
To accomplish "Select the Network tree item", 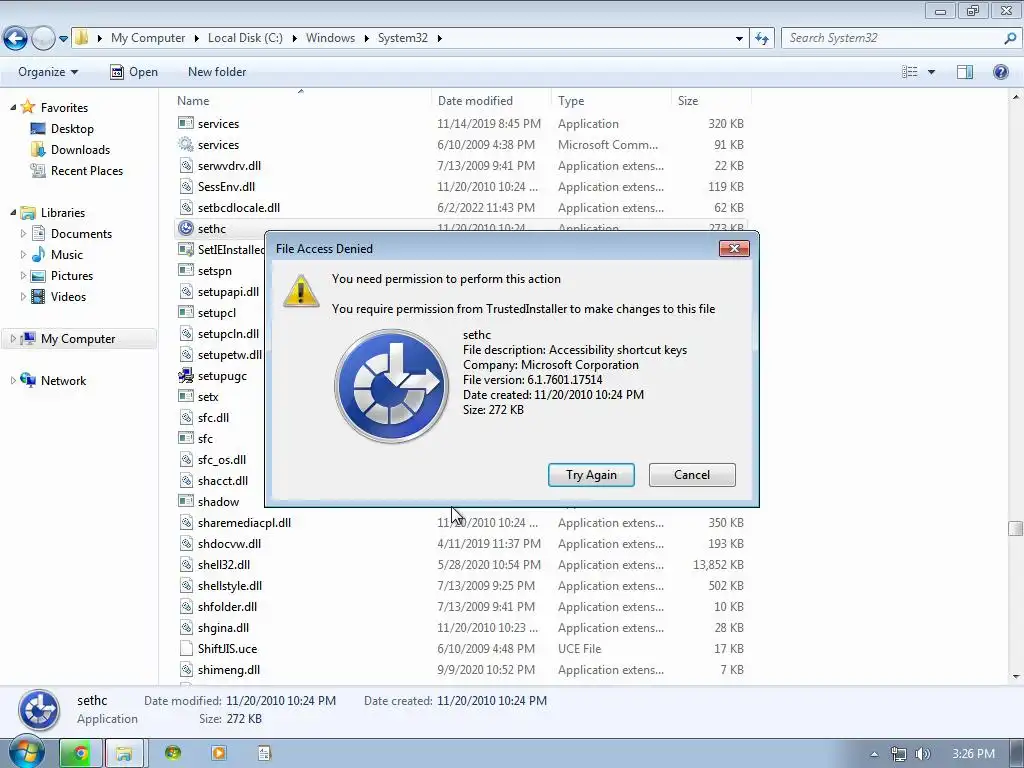I will (63, 380).
